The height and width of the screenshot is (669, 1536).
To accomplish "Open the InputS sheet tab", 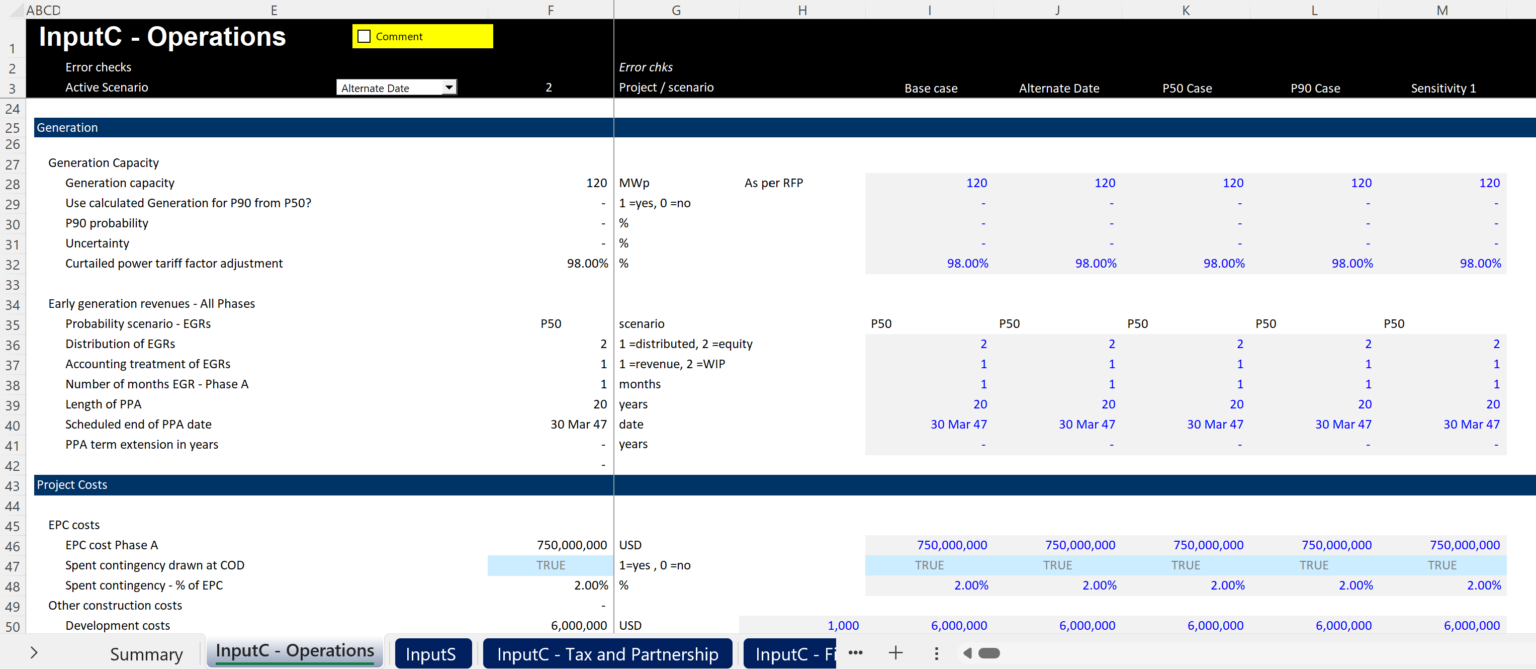I will (x=430, y=654).
